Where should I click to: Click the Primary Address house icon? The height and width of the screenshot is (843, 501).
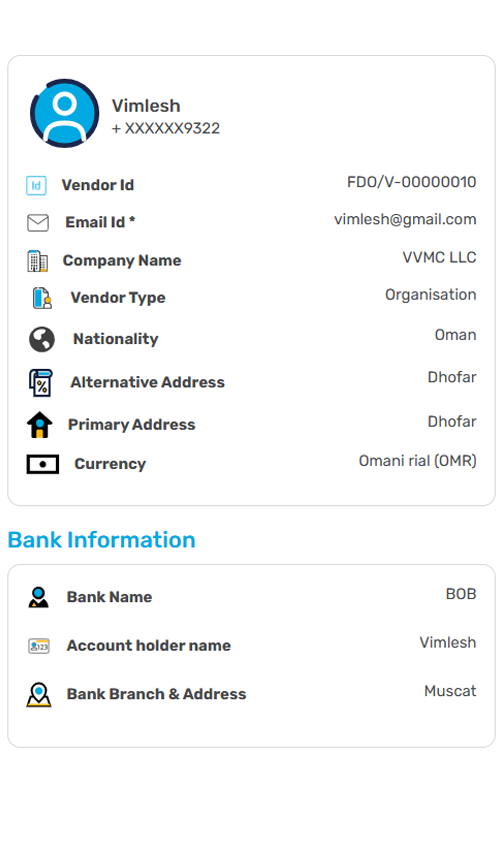[x=40, y=425]
